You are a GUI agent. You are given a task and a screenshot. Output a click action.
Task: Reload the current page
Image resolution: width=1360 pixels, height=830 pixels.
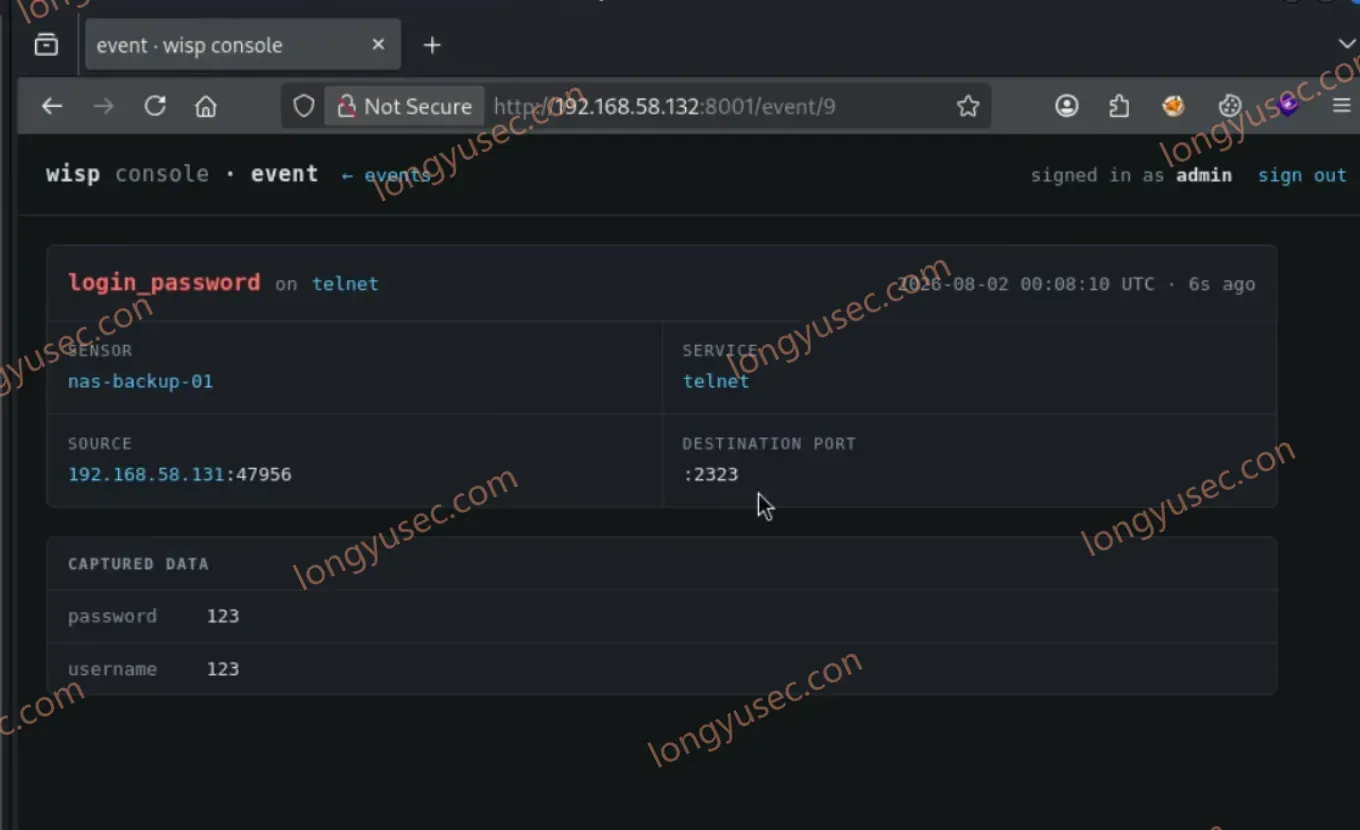pyautogui.click(x=155, y=106)
